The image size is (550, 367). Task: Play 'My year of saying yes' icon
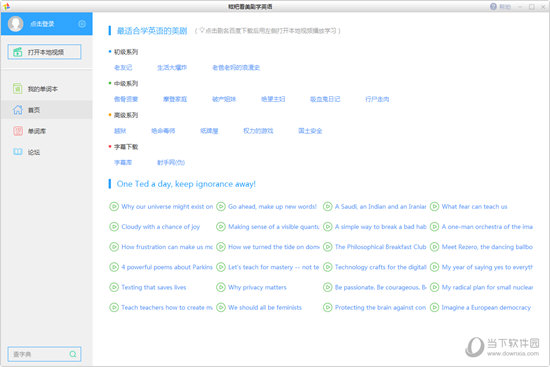point(434,267)
